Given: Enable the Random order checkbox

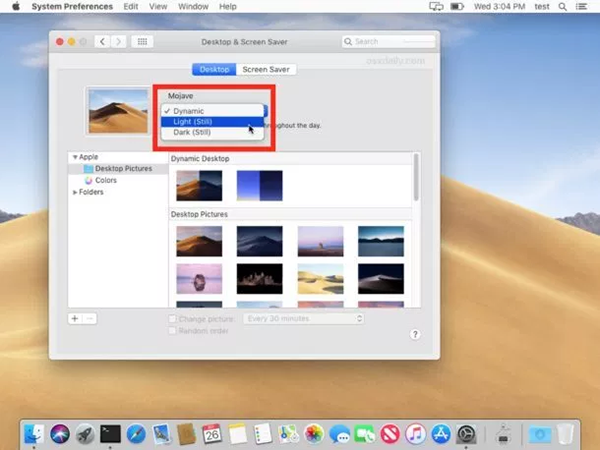Looking at the screenshot, I should pyautogui.click(x=172, y=330).
